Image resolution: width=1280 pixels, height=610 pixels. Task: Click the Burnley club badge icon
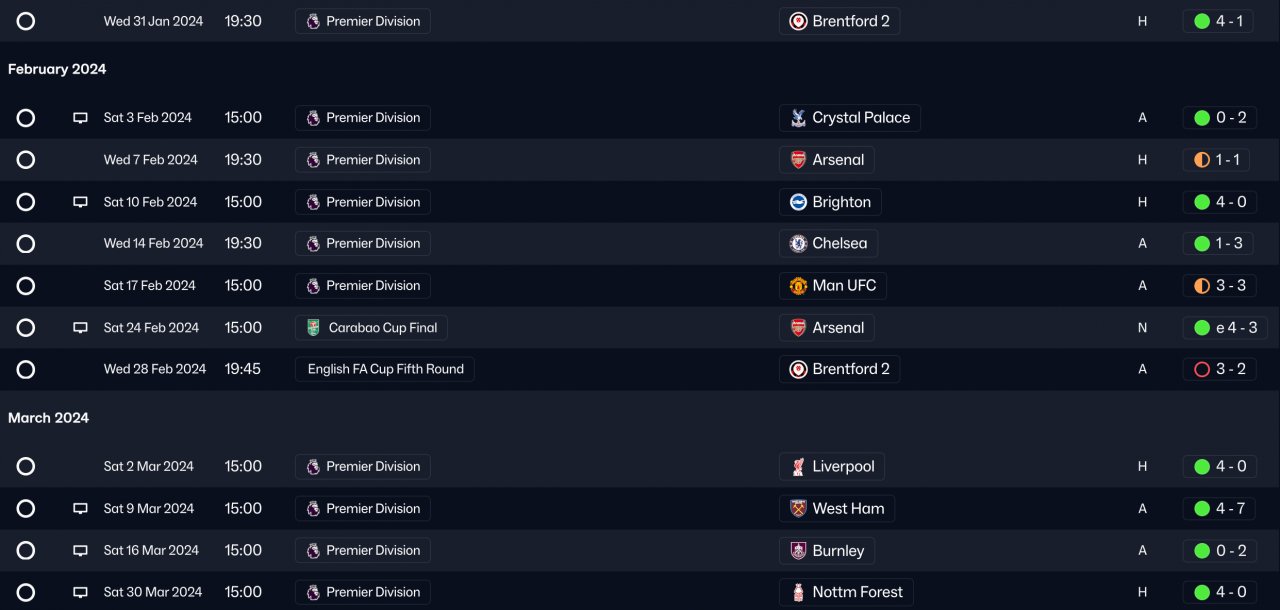tap(798, 551)
